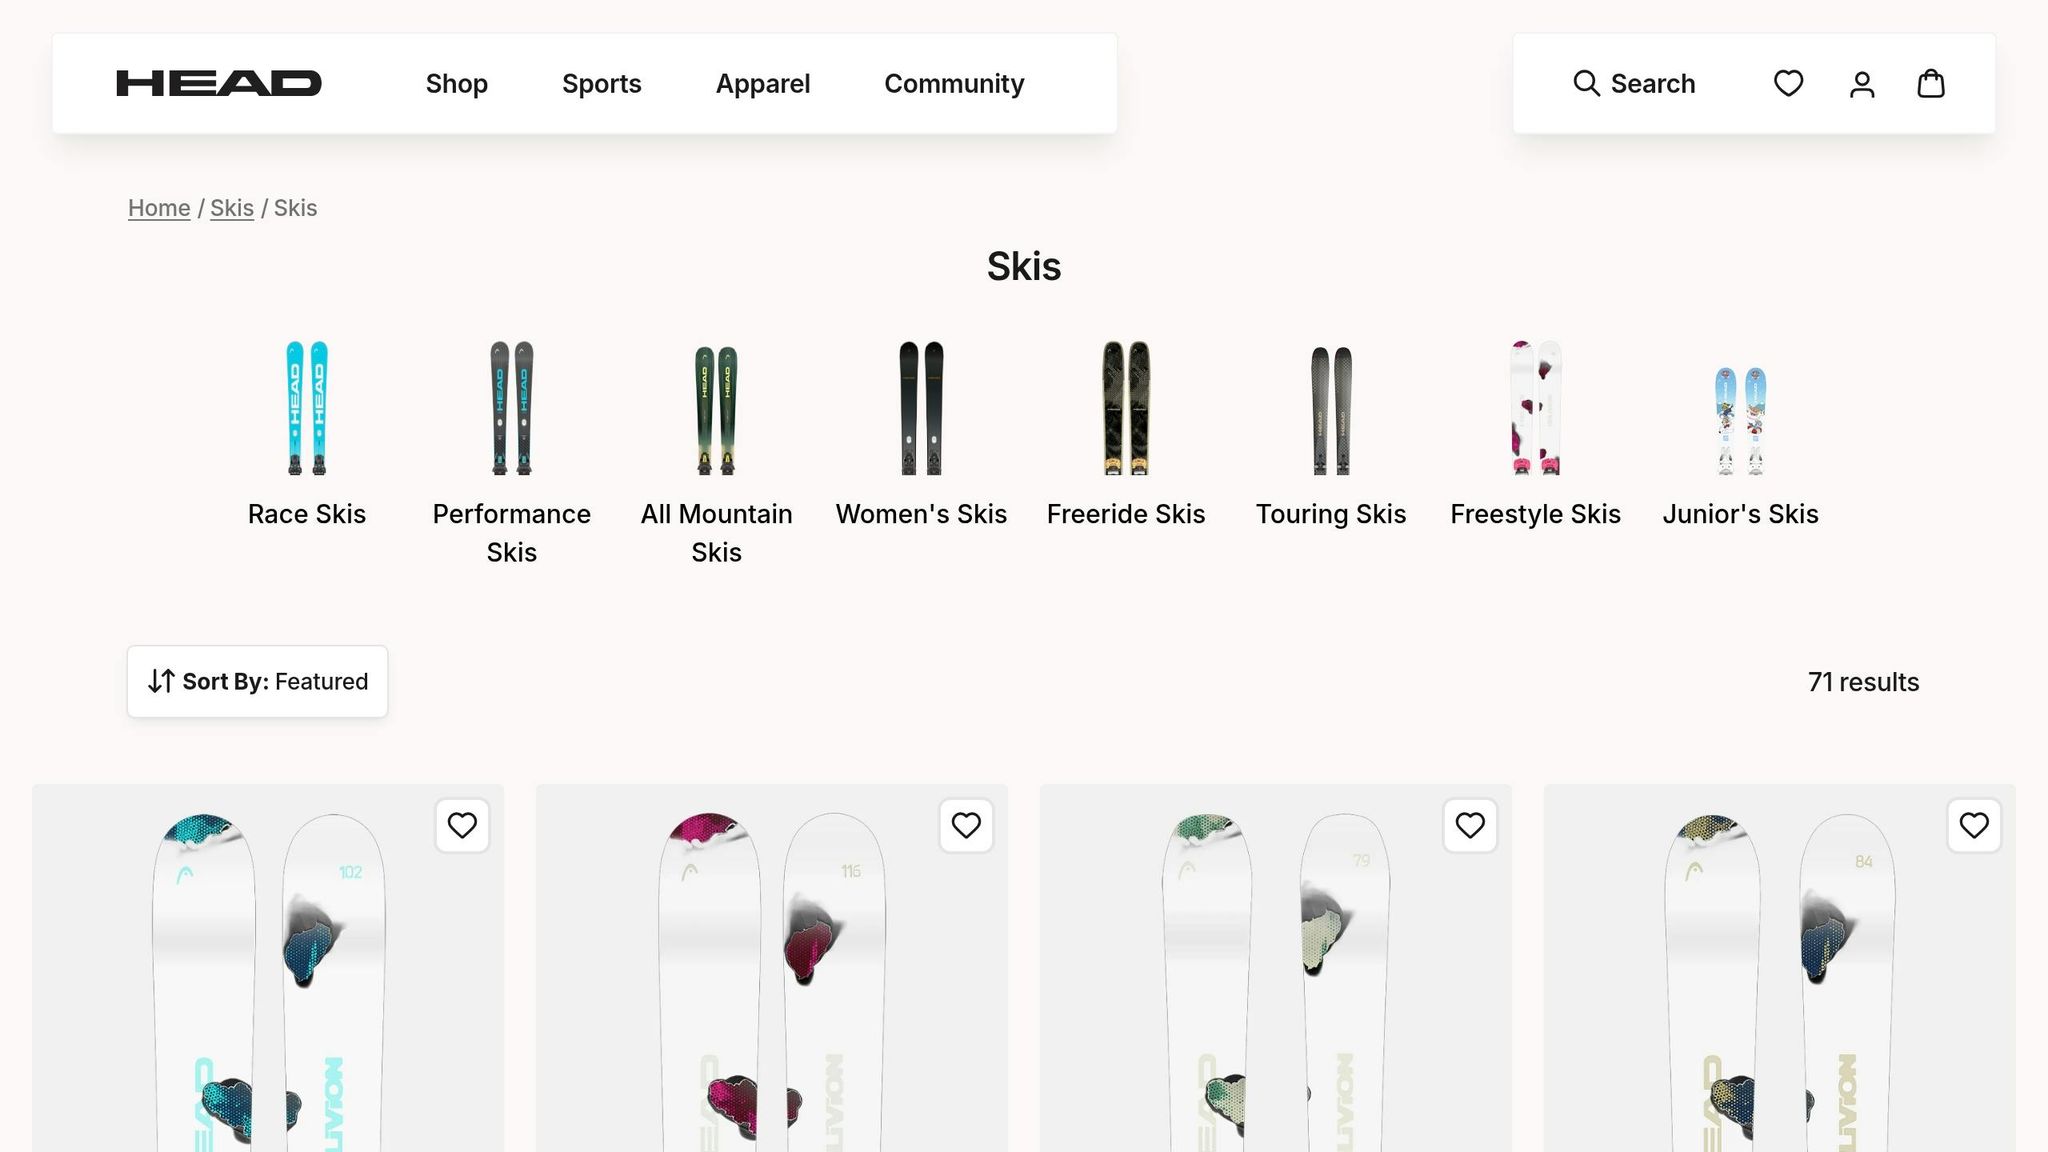Open the wishlist heart icon in header
Viewport: 2048px width, 1152px height.
[x=1788, y=83]
